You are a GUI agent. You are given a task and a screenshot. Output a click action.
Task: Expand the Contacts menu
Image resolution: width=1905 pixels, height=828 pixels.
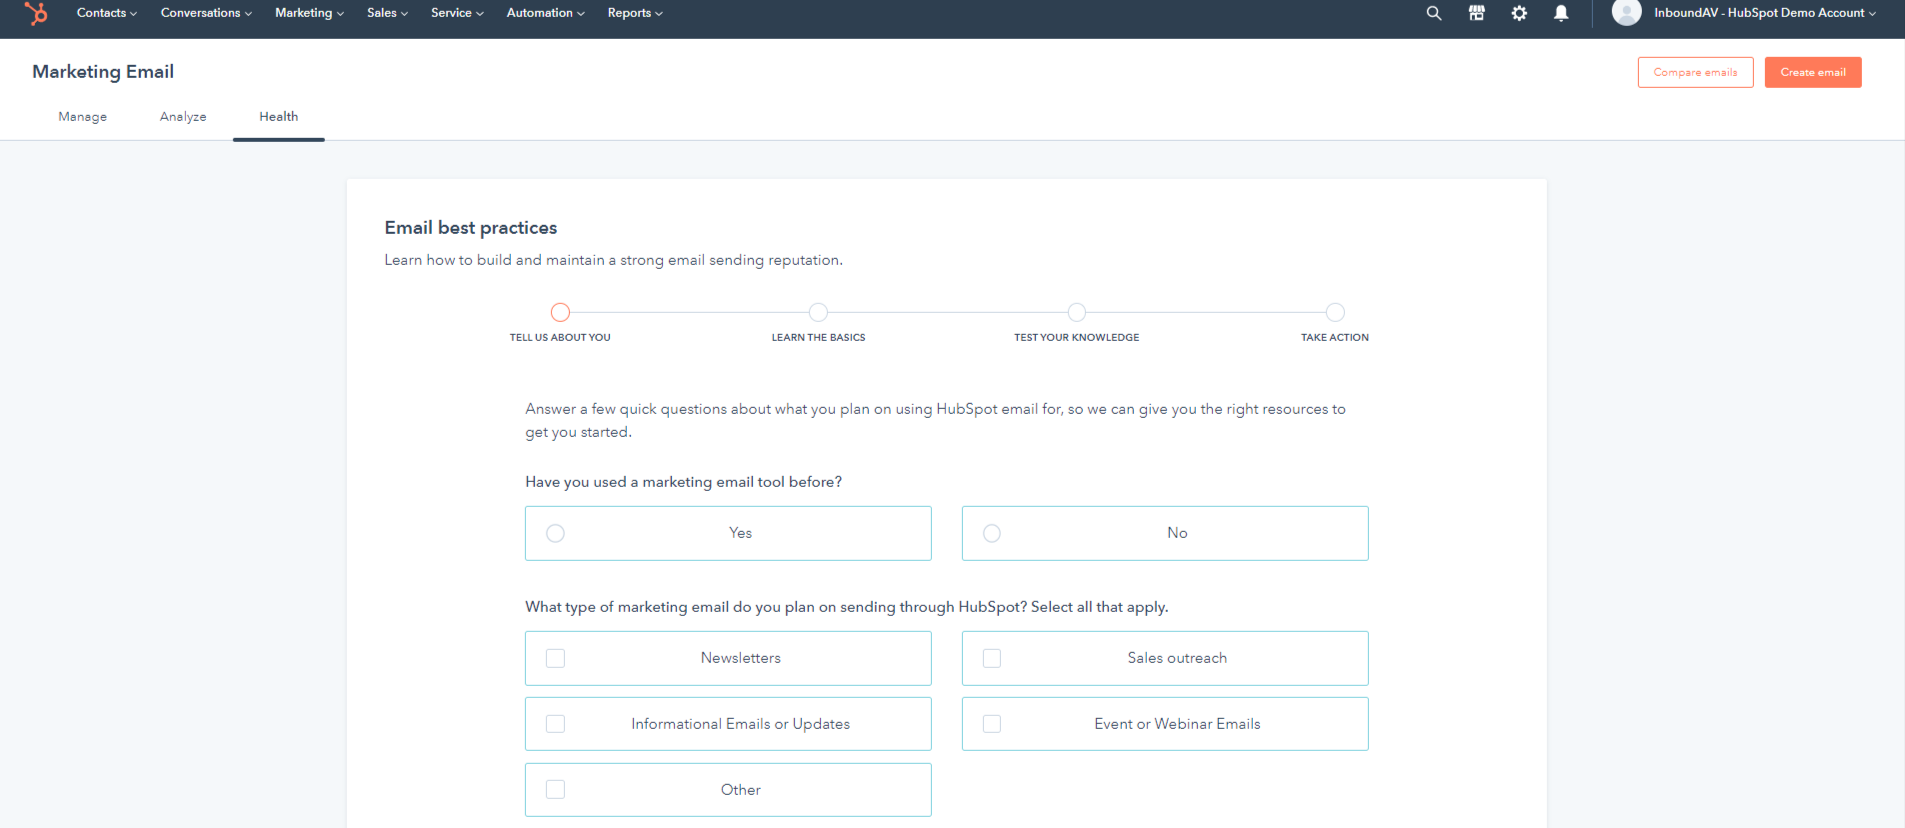tap(107, 13)
